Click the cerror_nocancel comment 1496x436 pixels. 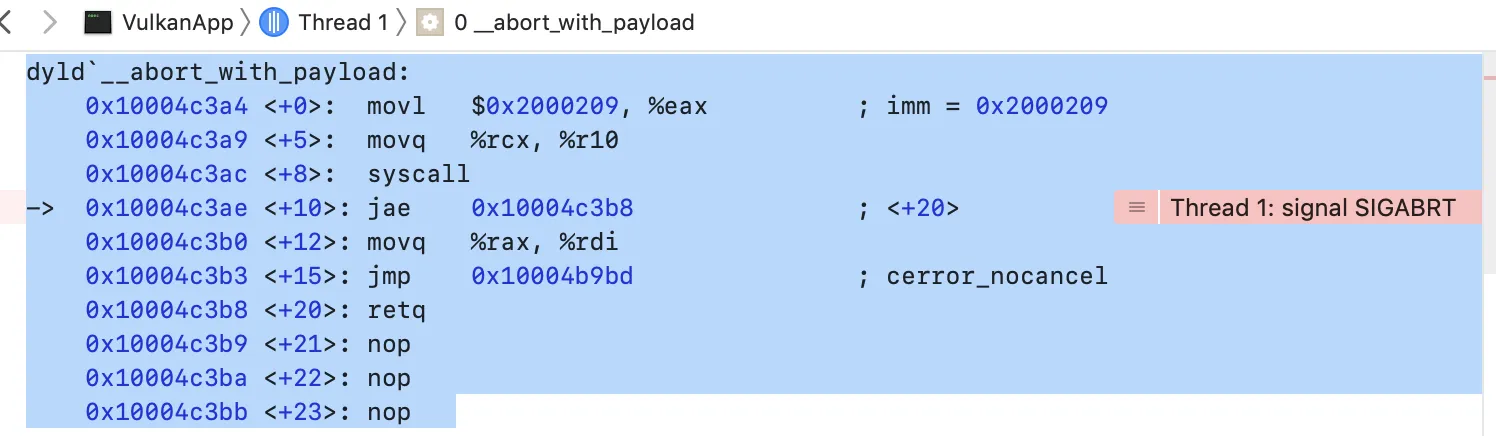point(997,276)
